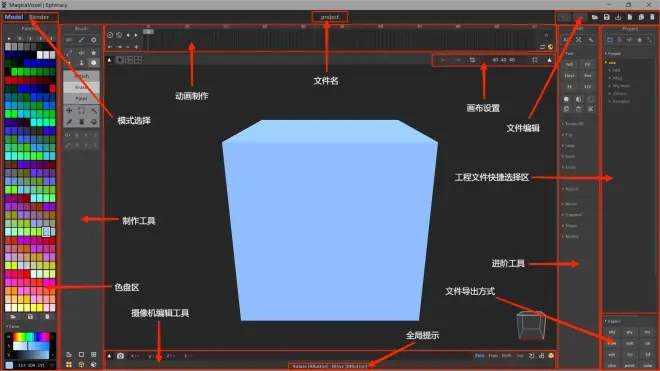Switch brush mode to Paint
The image size is (660, 371).
[82, 98]
